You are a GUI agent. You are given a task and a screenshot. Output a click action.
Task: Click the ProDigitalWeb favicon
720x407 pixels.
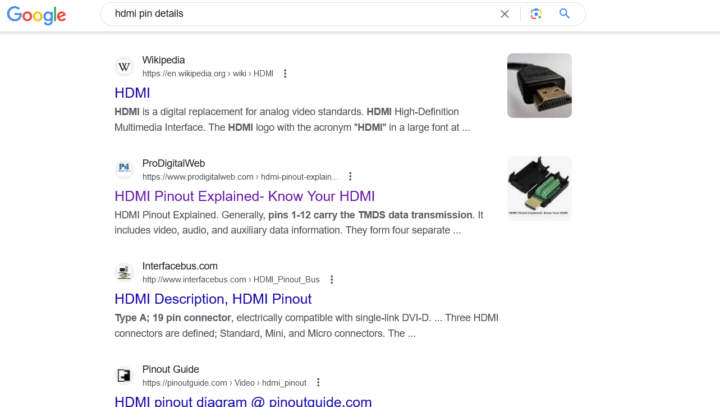coord(124,170)
